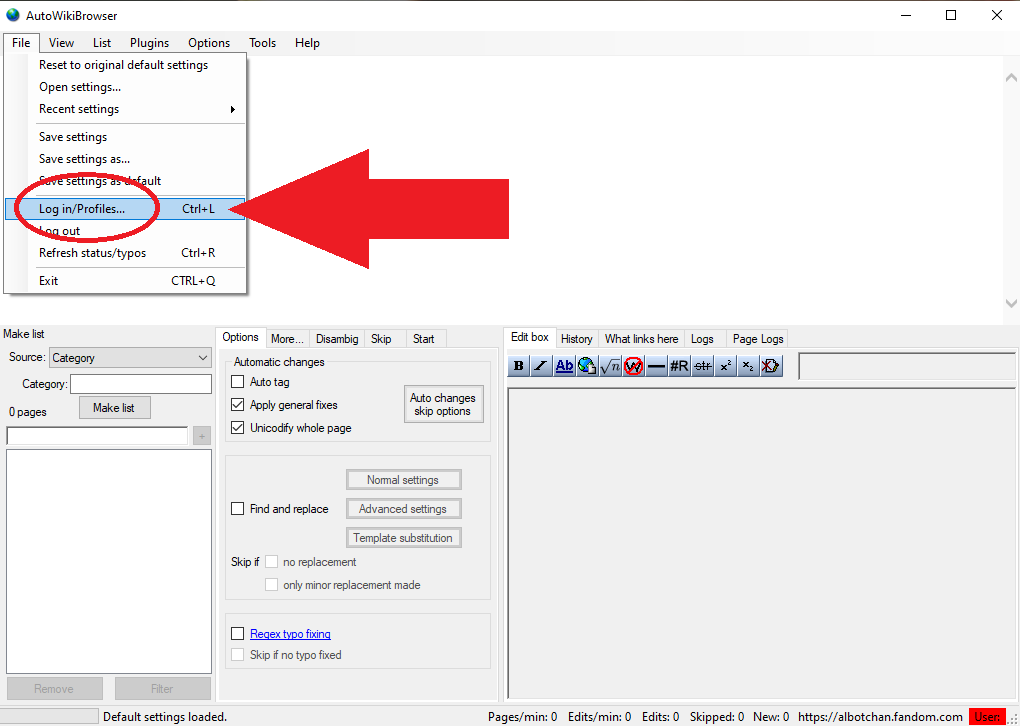Screen dimensions: 1020x726
Task: Apply bold formatting in edit box toolbar
Action: (x=518, y=366)
